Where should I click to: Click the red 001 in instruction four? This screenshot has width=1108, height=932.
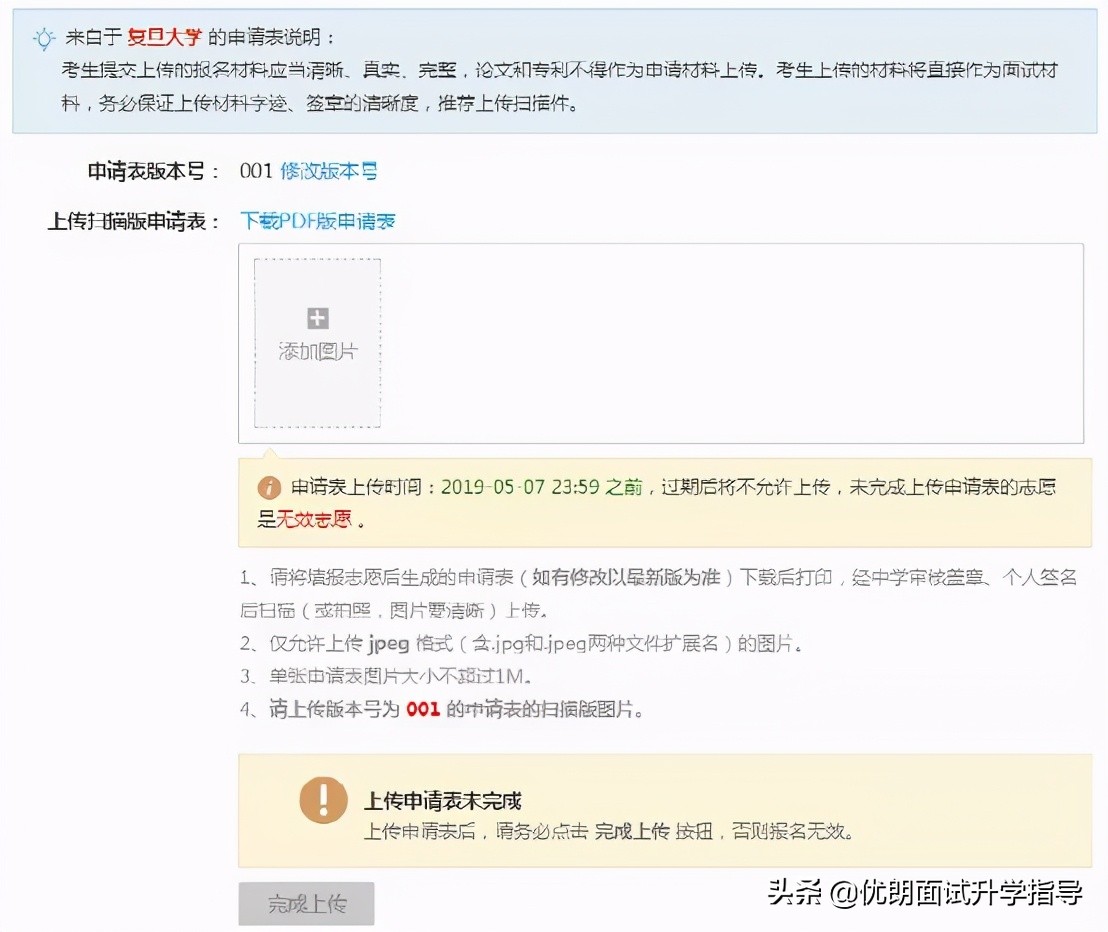click(x=423, y=709)
